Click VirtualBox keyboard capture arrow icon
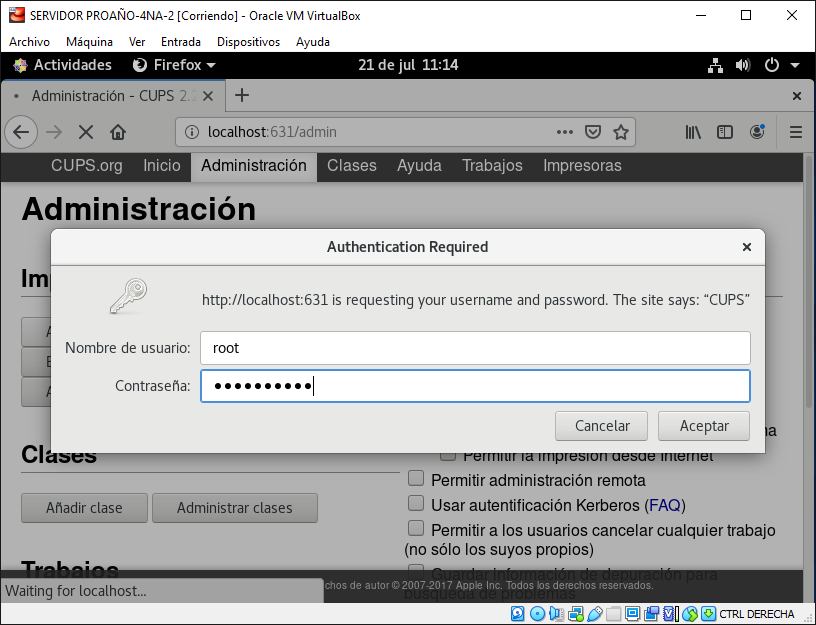The width and height of the screenshot is (816, 625). pyautogui.click(x=708, y=614)
